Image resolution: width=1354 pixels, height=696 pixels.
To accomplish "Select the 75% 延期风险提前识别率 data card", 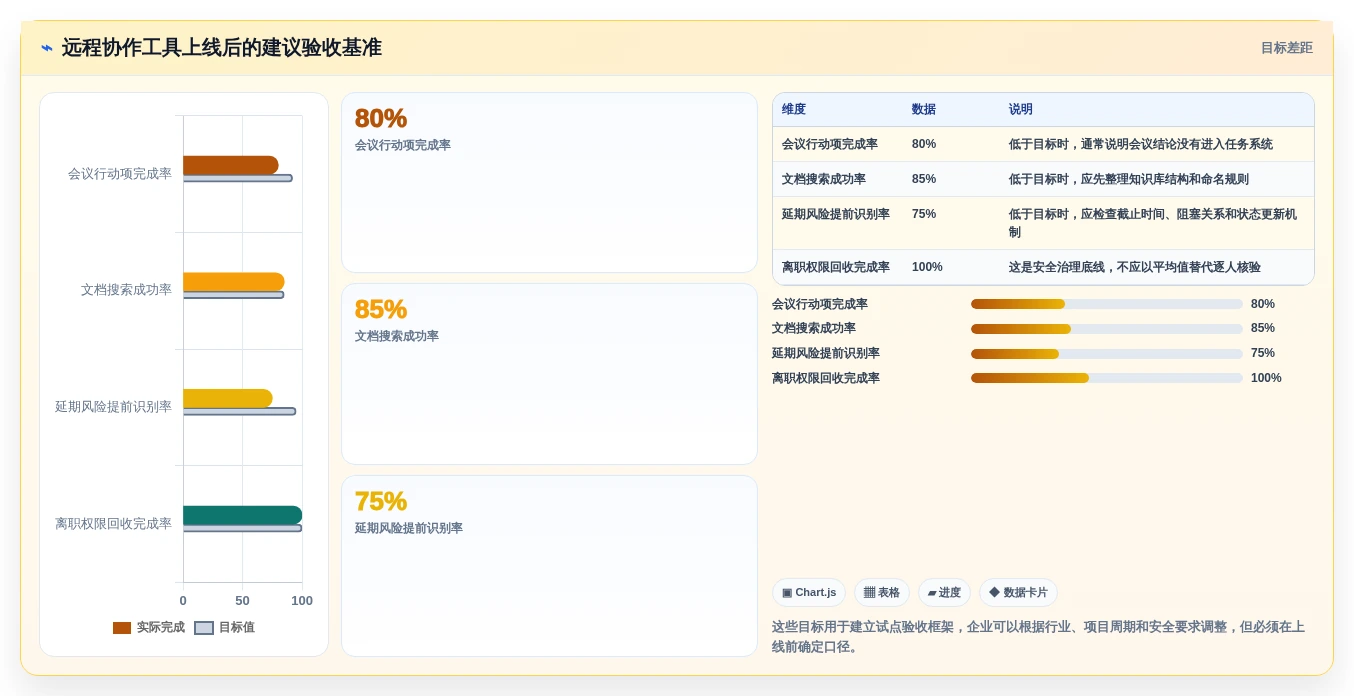I will (549, 566).
